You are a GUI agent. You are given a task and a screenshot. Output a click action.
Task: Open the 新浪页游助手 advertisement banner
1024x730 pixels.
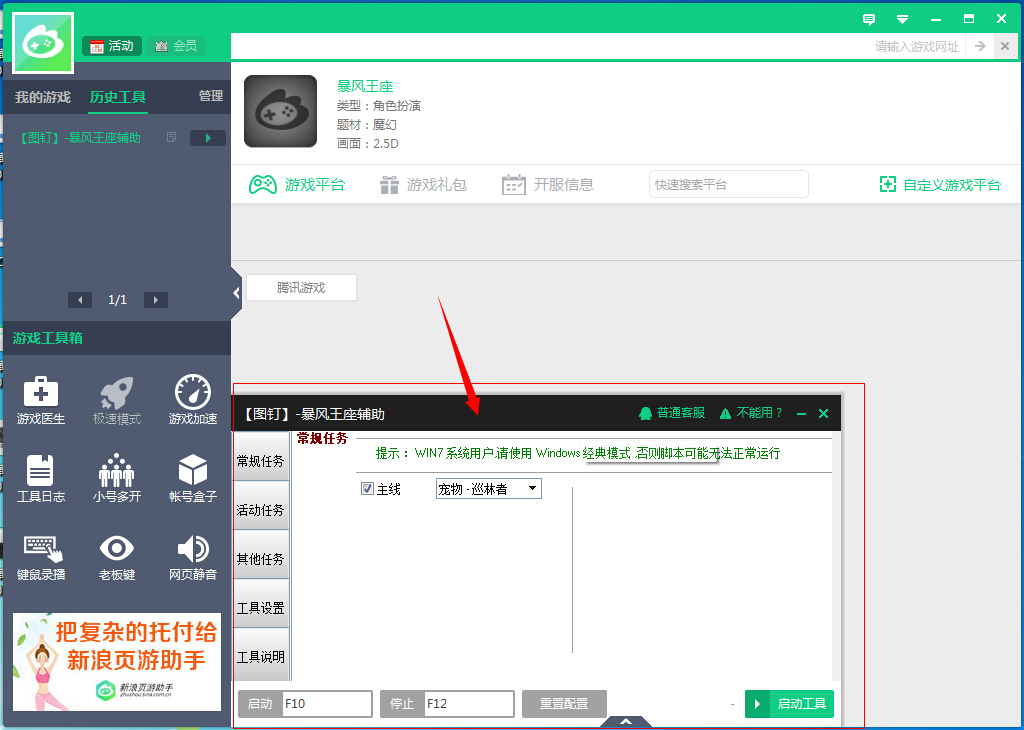tap(117, 661)
